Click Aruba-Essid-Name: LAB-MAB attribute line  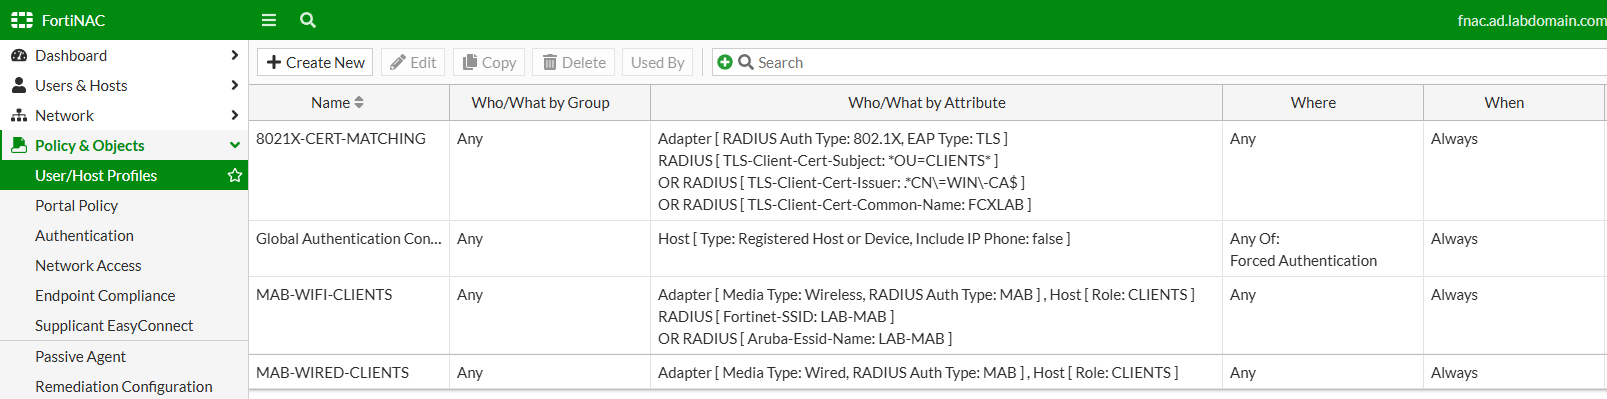click(805, 339)
